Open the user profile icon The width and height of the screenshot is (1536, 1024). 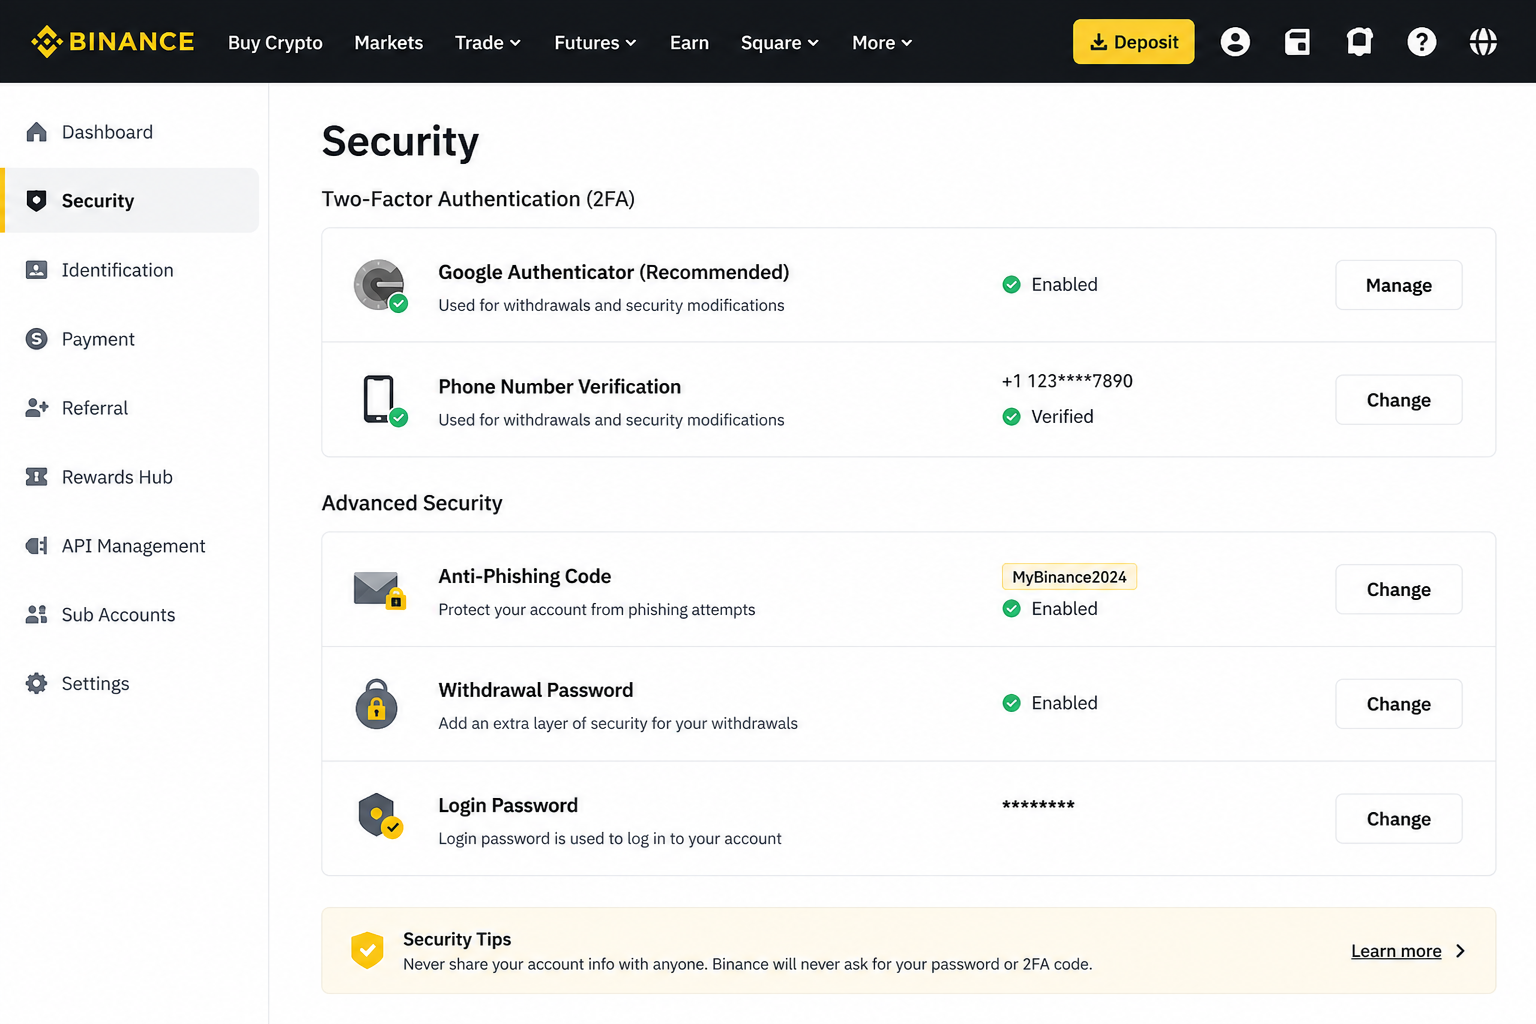click(1235, 42)
